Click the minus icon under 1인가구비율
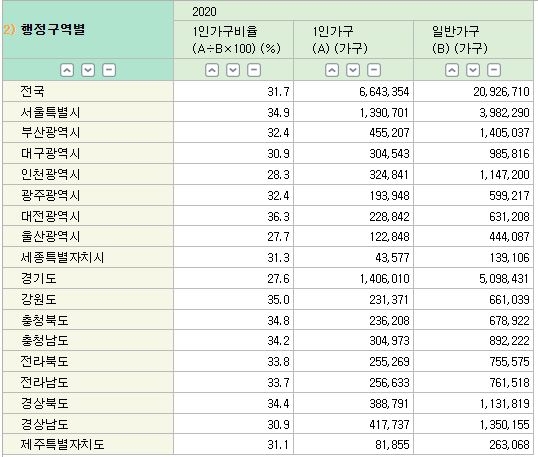The width and height of the screenshot is (538, 457). [254, 70]
